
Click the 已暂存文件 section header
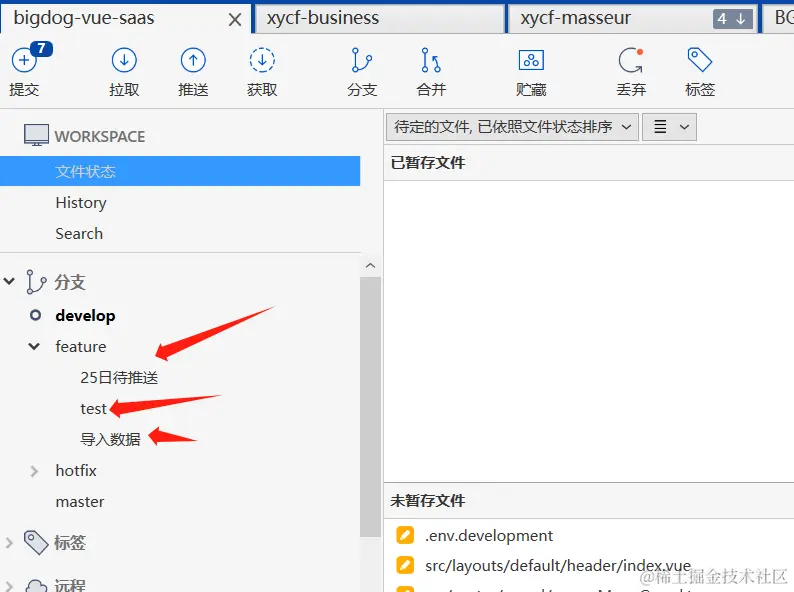point(427,163)
